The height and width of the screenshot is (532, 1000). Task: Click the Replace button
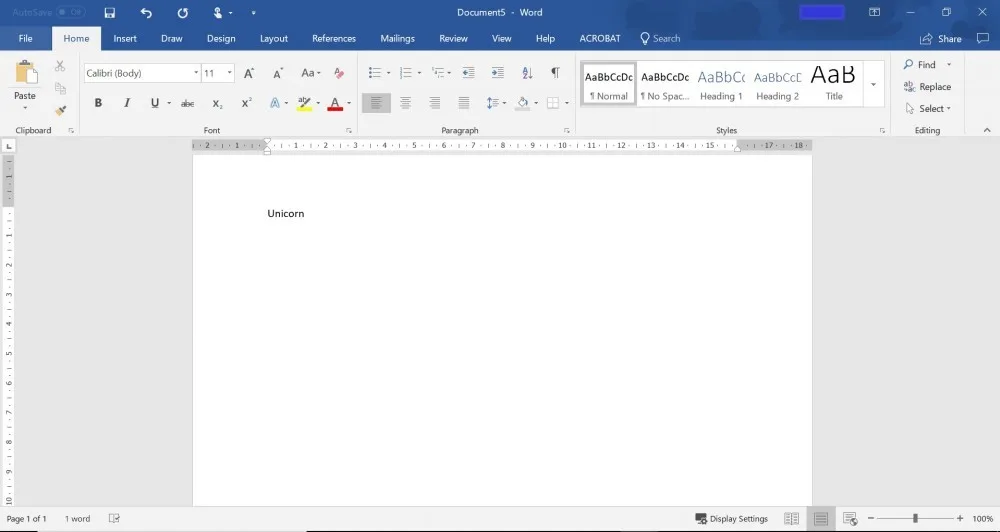click(927, 87)
